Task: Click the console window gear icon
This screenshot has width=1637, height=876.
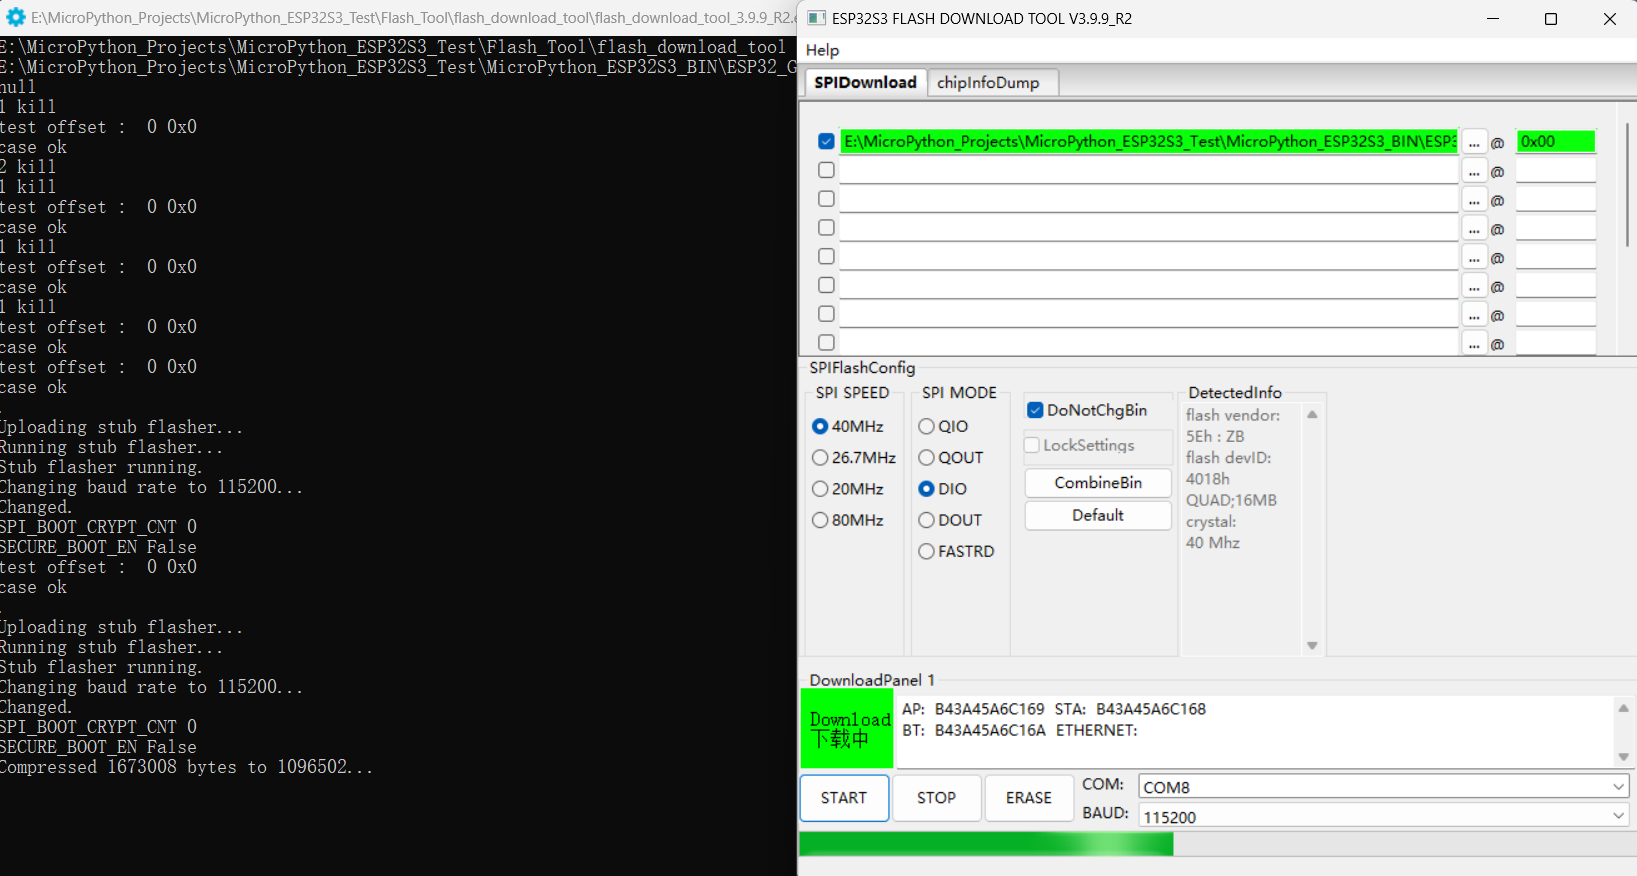Action: (x=15, y=17)
